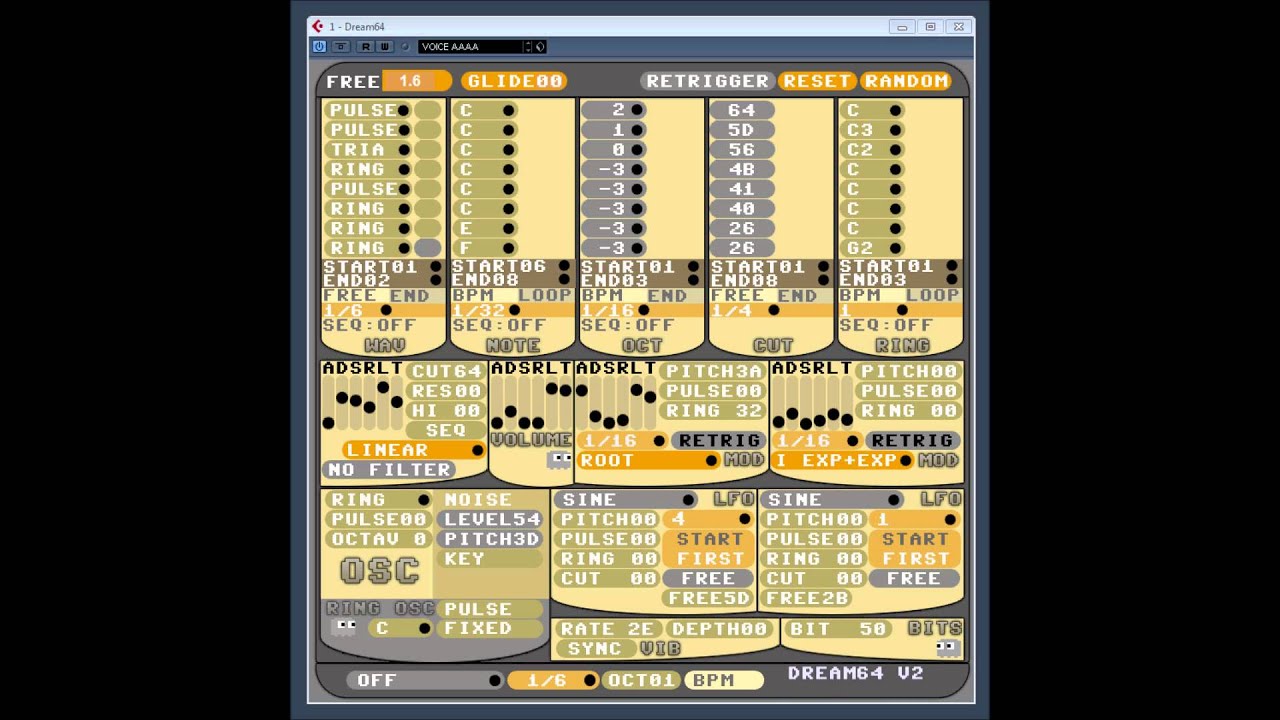Screen dimensions: 1280x720
Task: Toggle SEQ:OFF in the NOTE column
Action: [499, 326]
